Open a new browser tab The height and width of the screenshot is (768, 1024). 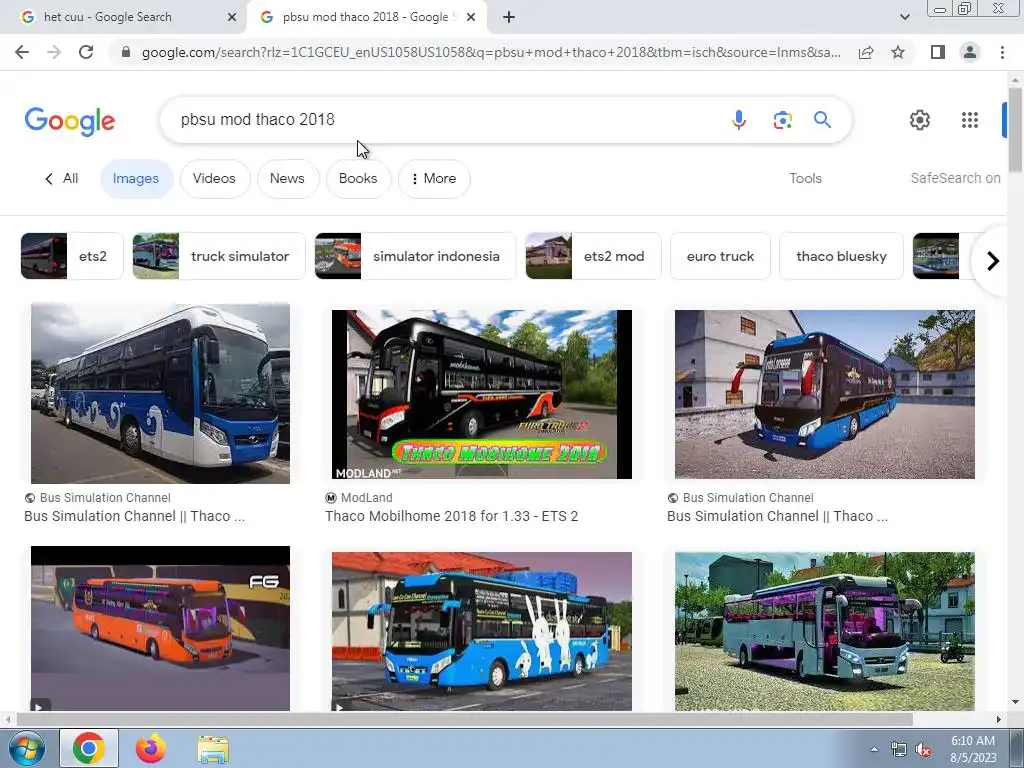click(x=509, y=17)
